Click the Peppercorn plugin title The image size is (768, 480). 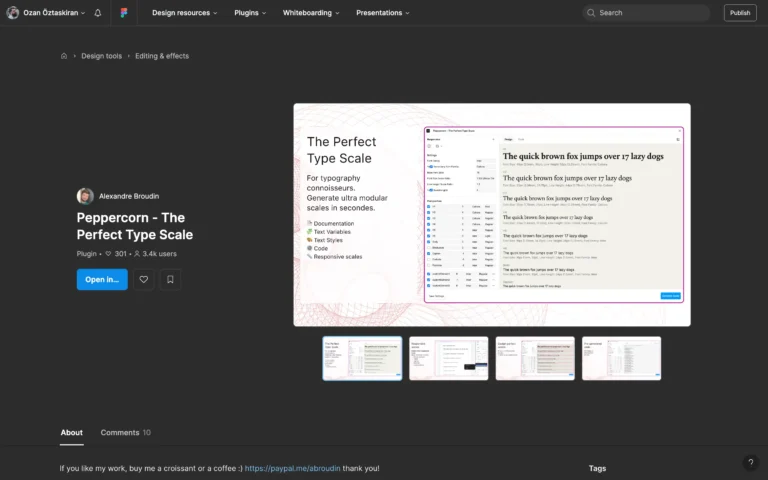point(135,226)
